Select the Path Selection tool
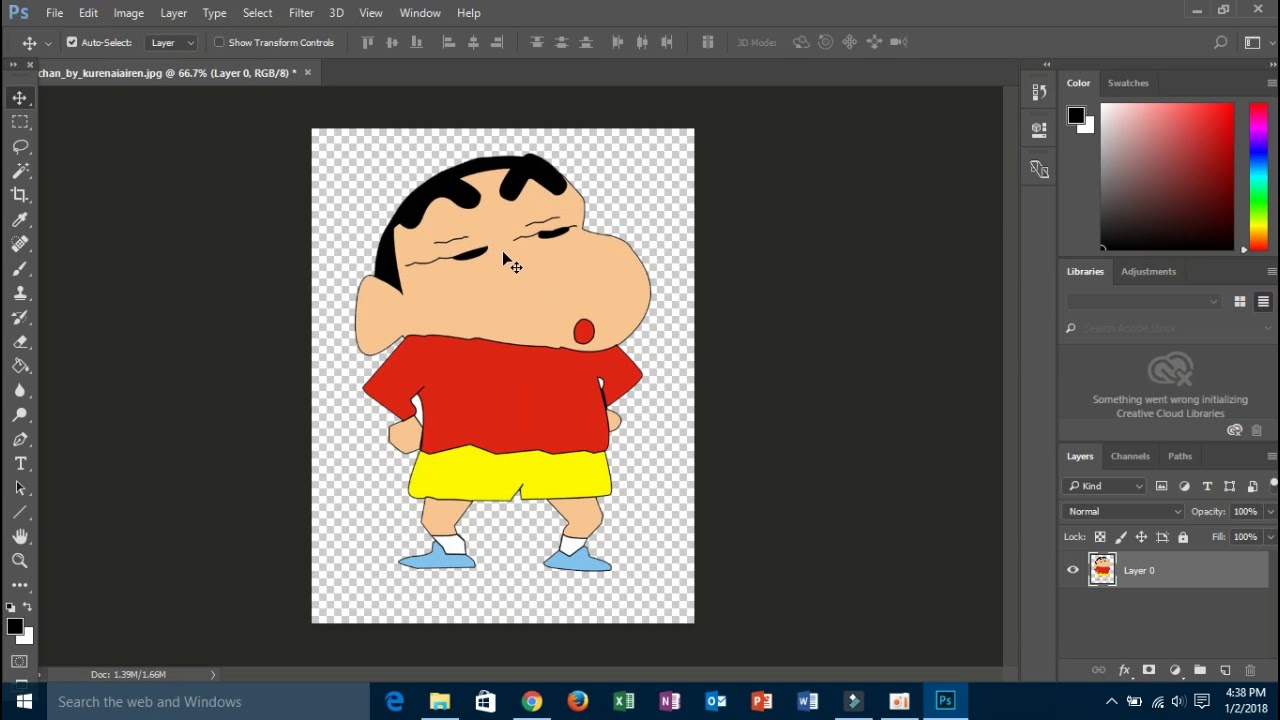The height and width of the screenshot is (720, 1280). [x=20, y=488]
